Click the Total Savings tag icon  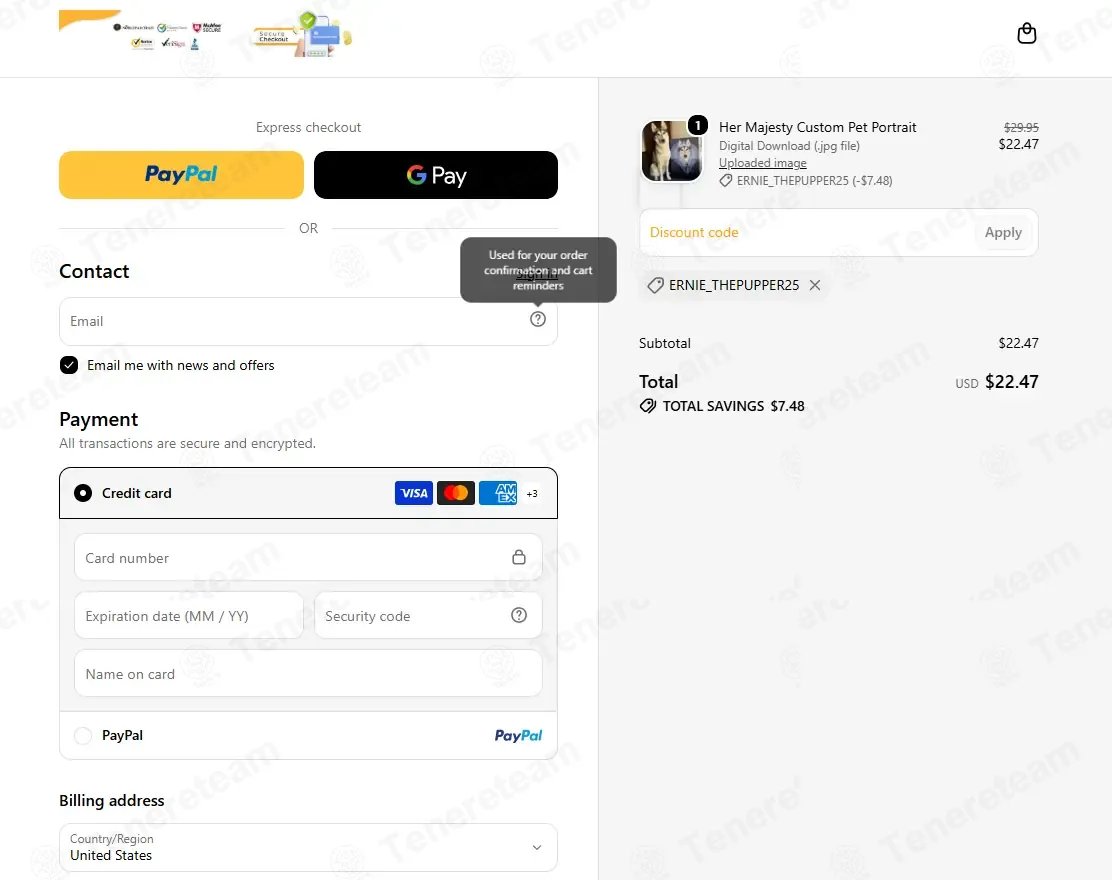click(647, 406)
